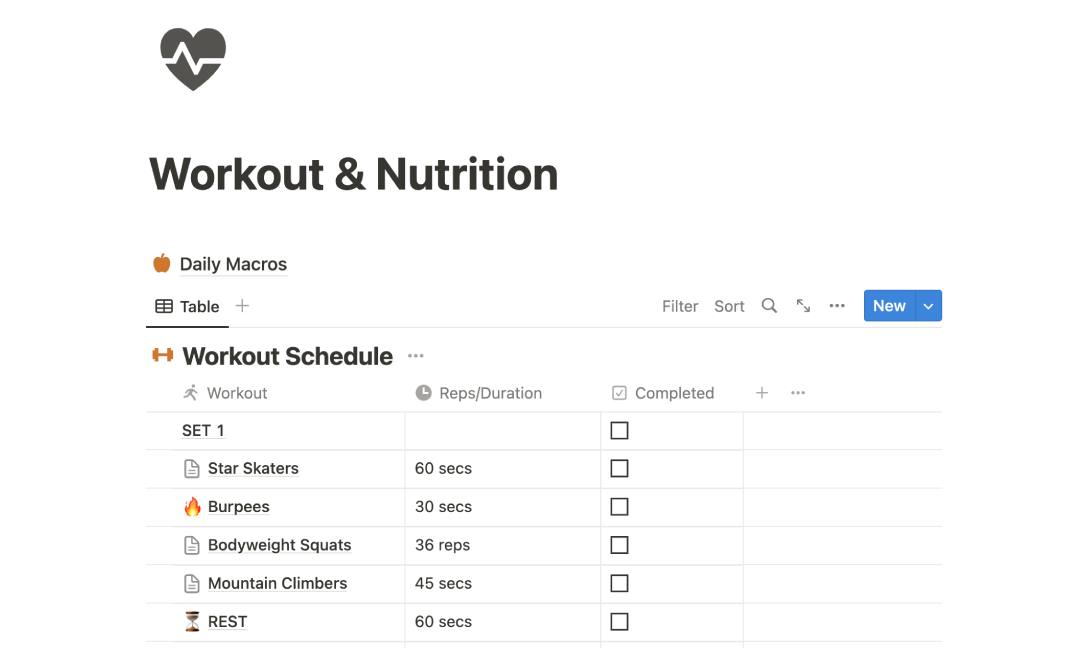
Task: Open the database search magnifier
Action: (769, 306)
